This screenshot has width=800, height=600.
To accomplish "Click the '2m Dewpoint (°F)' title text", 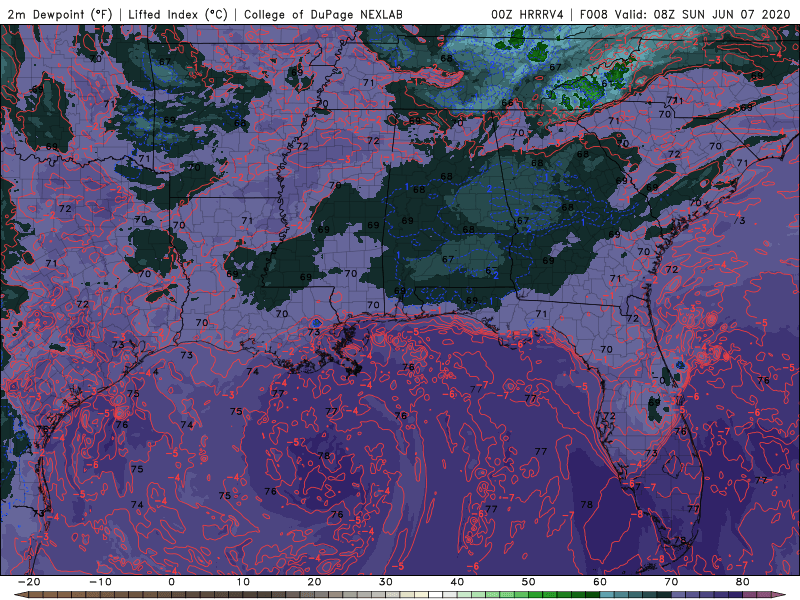I will click(60, 14).
